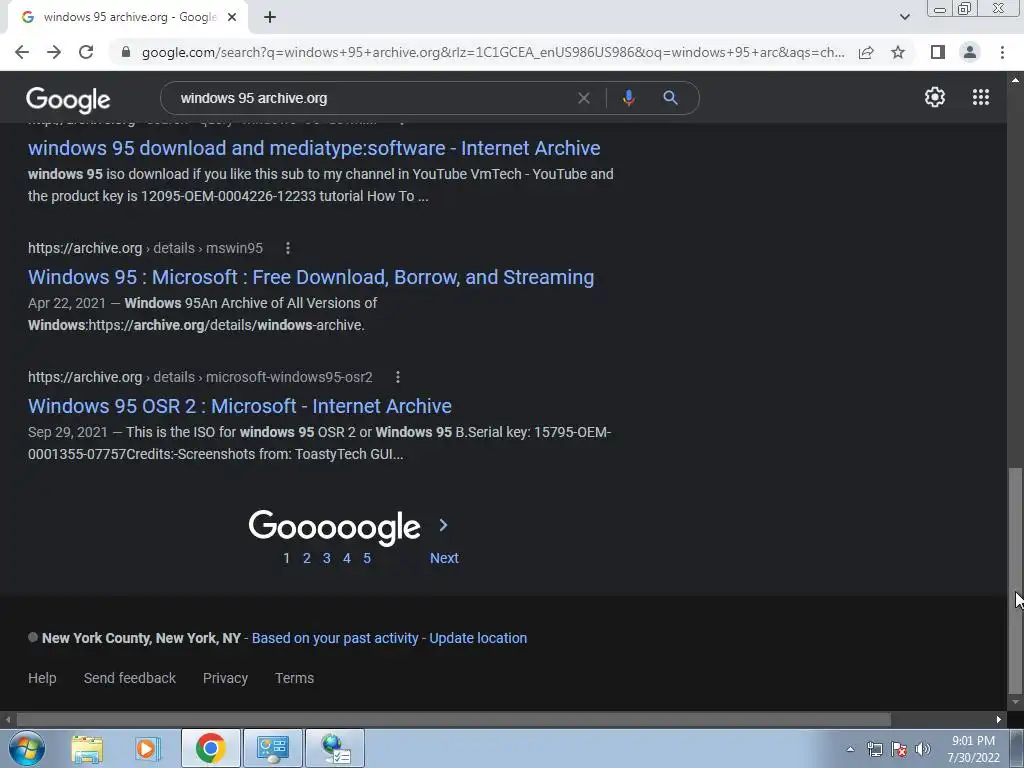The image size is (1024, 768).
Task: Open the Google apps grid
Action: click(981, 97)
